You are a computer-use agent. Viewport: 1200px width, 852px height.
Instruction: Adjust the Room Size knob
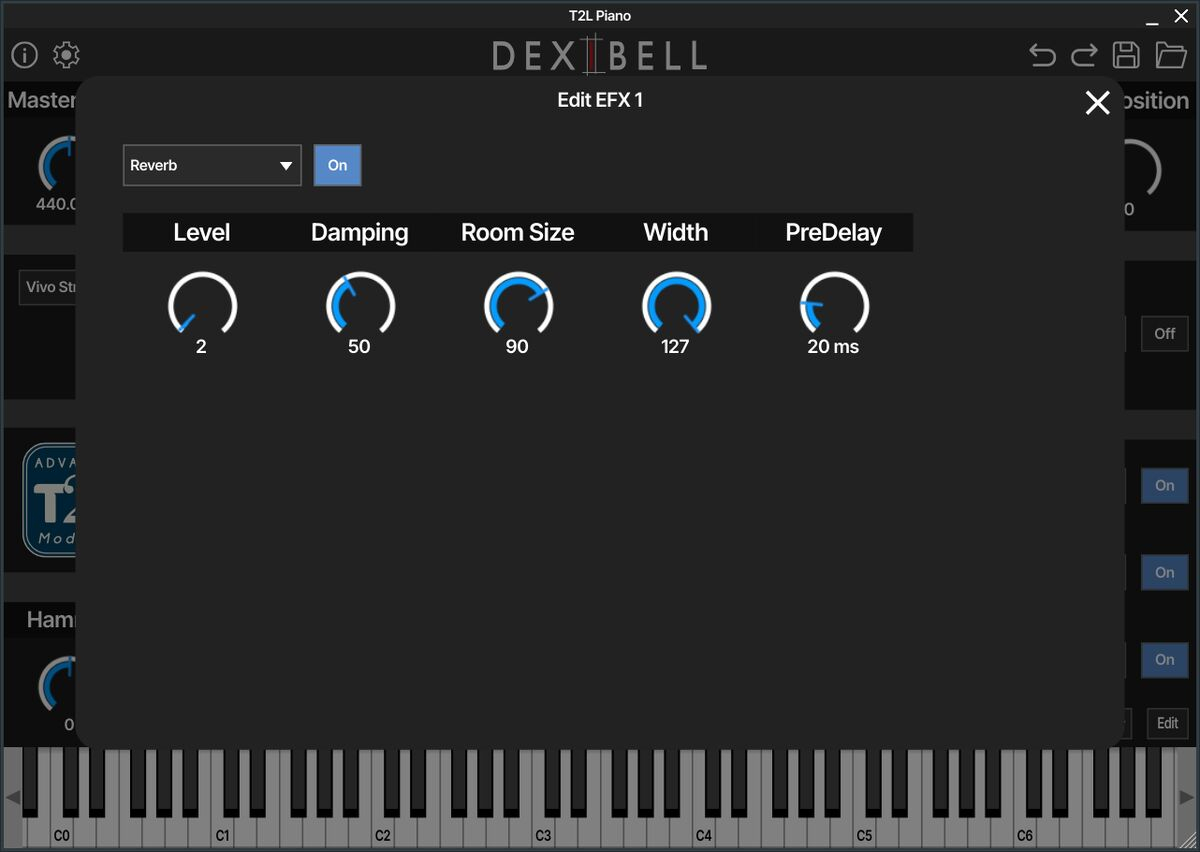(518, 304)
